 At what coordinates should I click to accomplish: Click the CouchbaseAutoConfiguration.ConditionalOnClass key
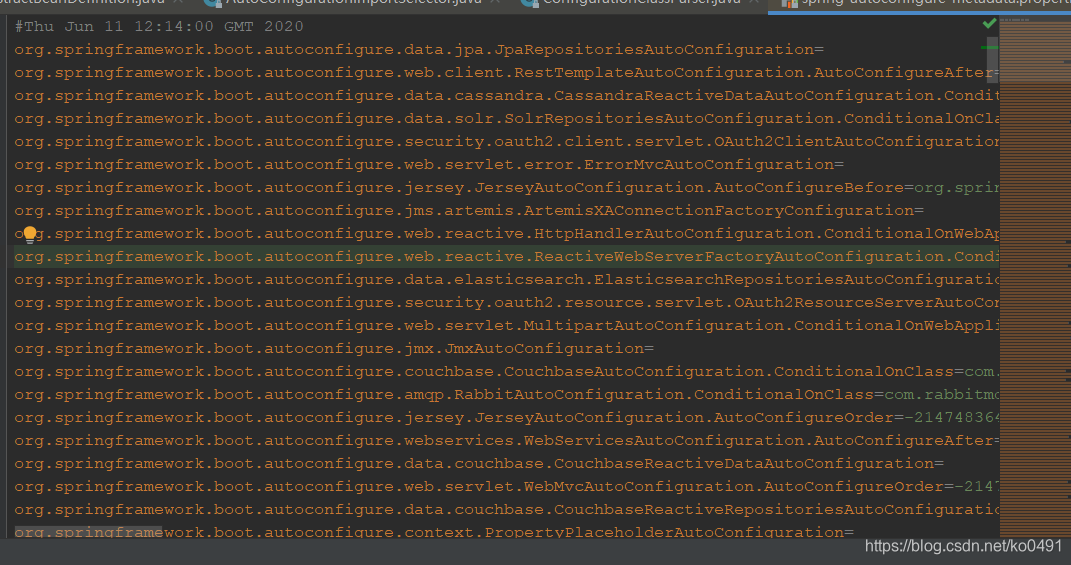pyautogui.click(x=484, y=372)
